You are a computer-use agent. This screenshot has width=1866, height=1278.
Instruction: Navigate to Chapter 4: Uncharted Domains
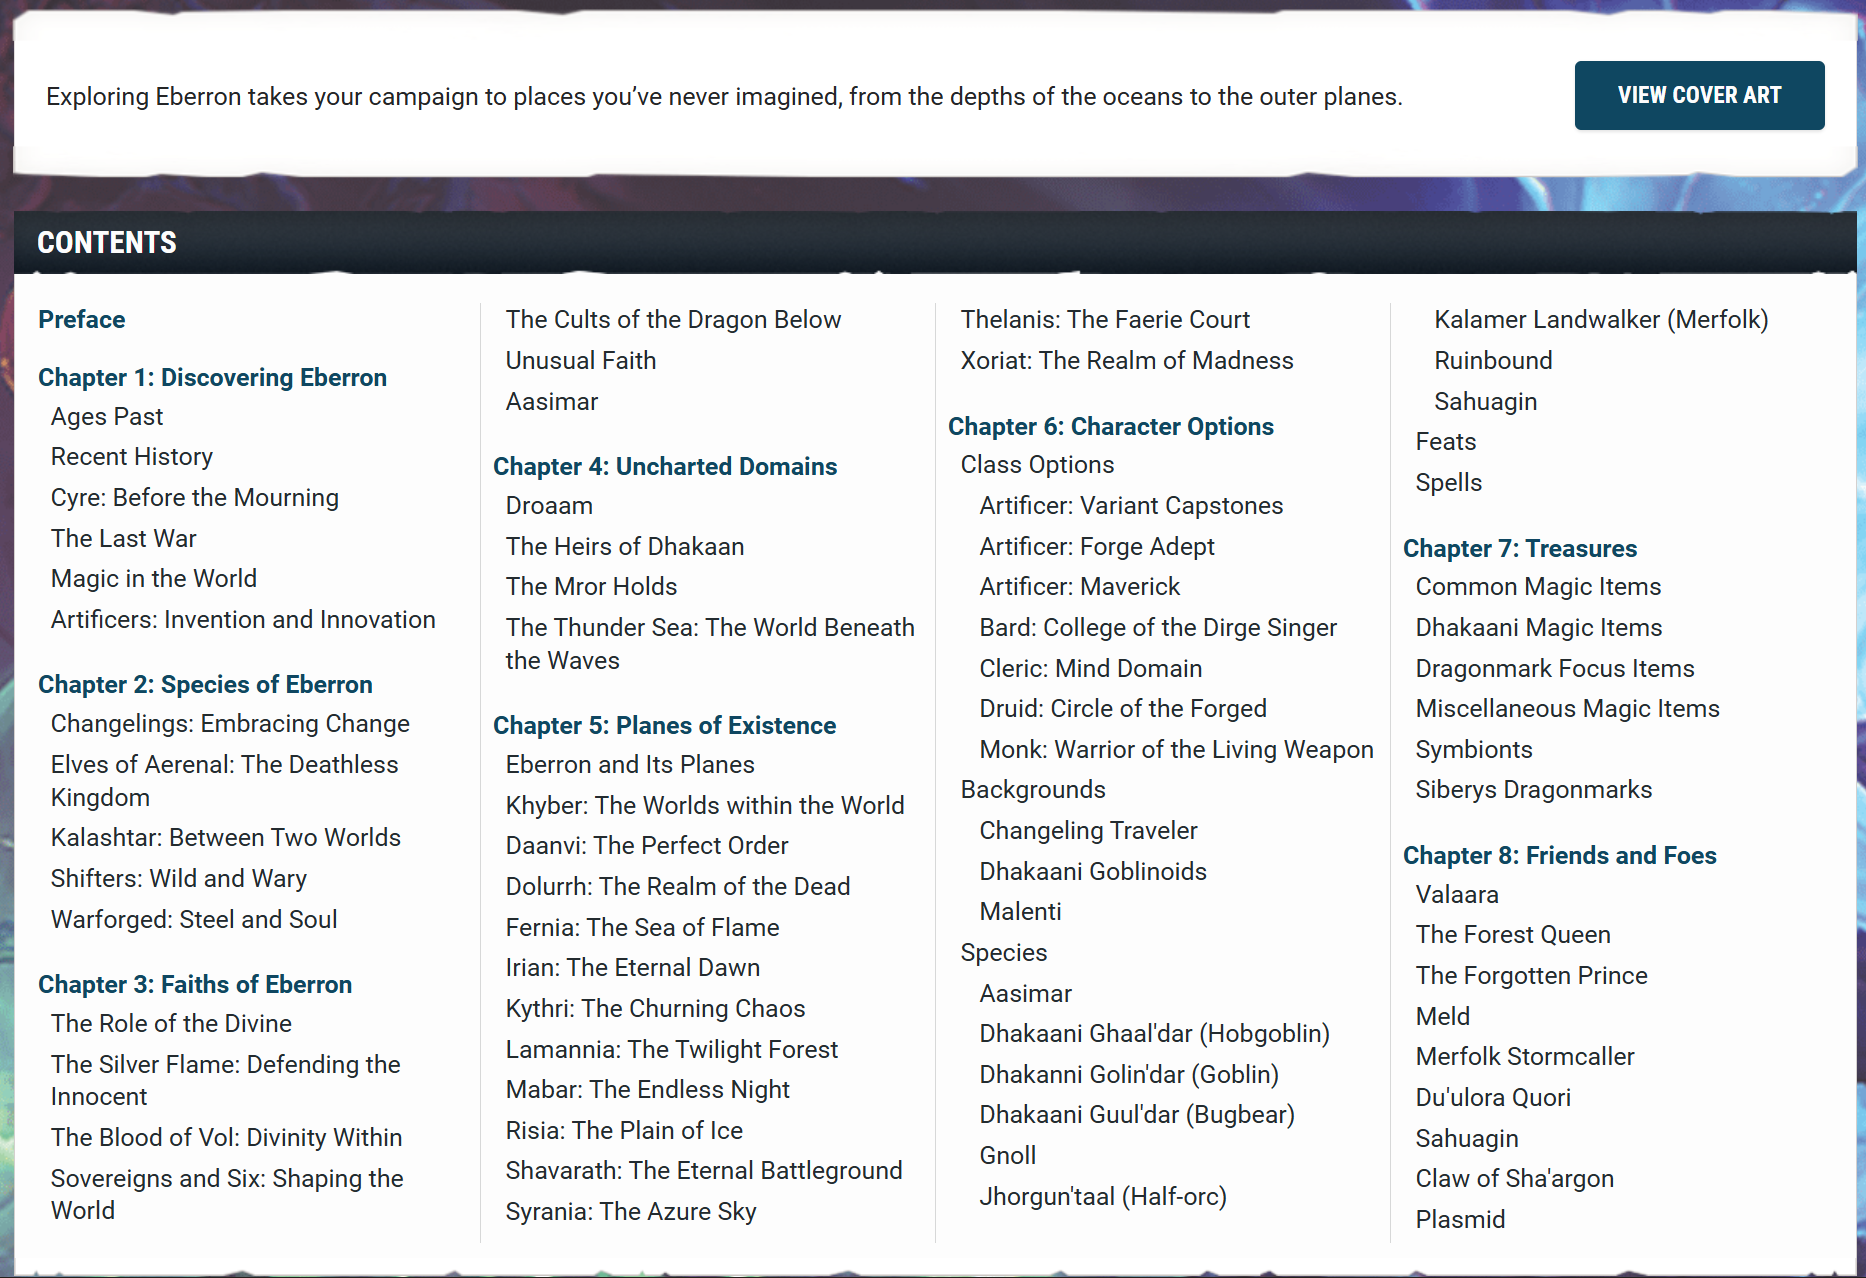pyautogui.click(x=665, y=467)
